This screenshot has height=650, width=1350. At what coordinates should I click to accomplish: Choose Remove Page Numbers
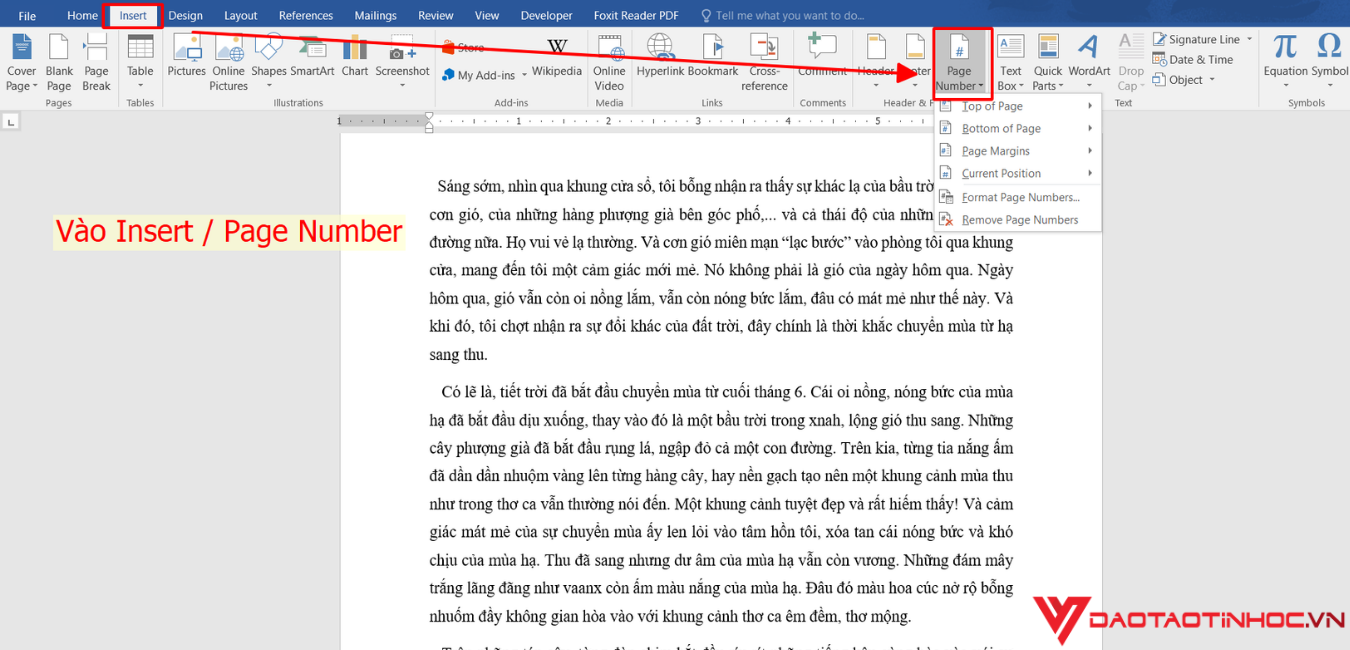[x=1014, y=219]
